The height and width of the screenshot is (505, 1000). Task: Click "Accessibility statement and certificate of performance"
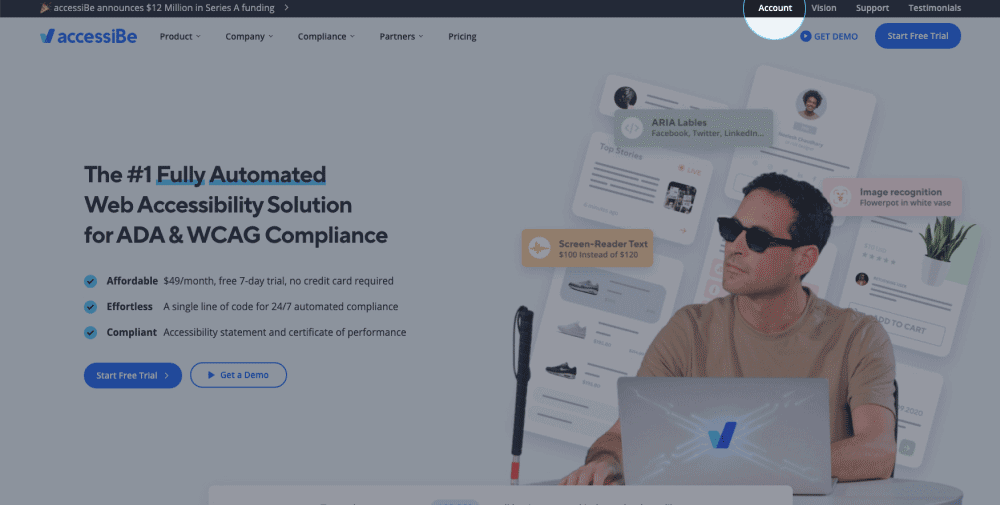click(x=284, y=332)
